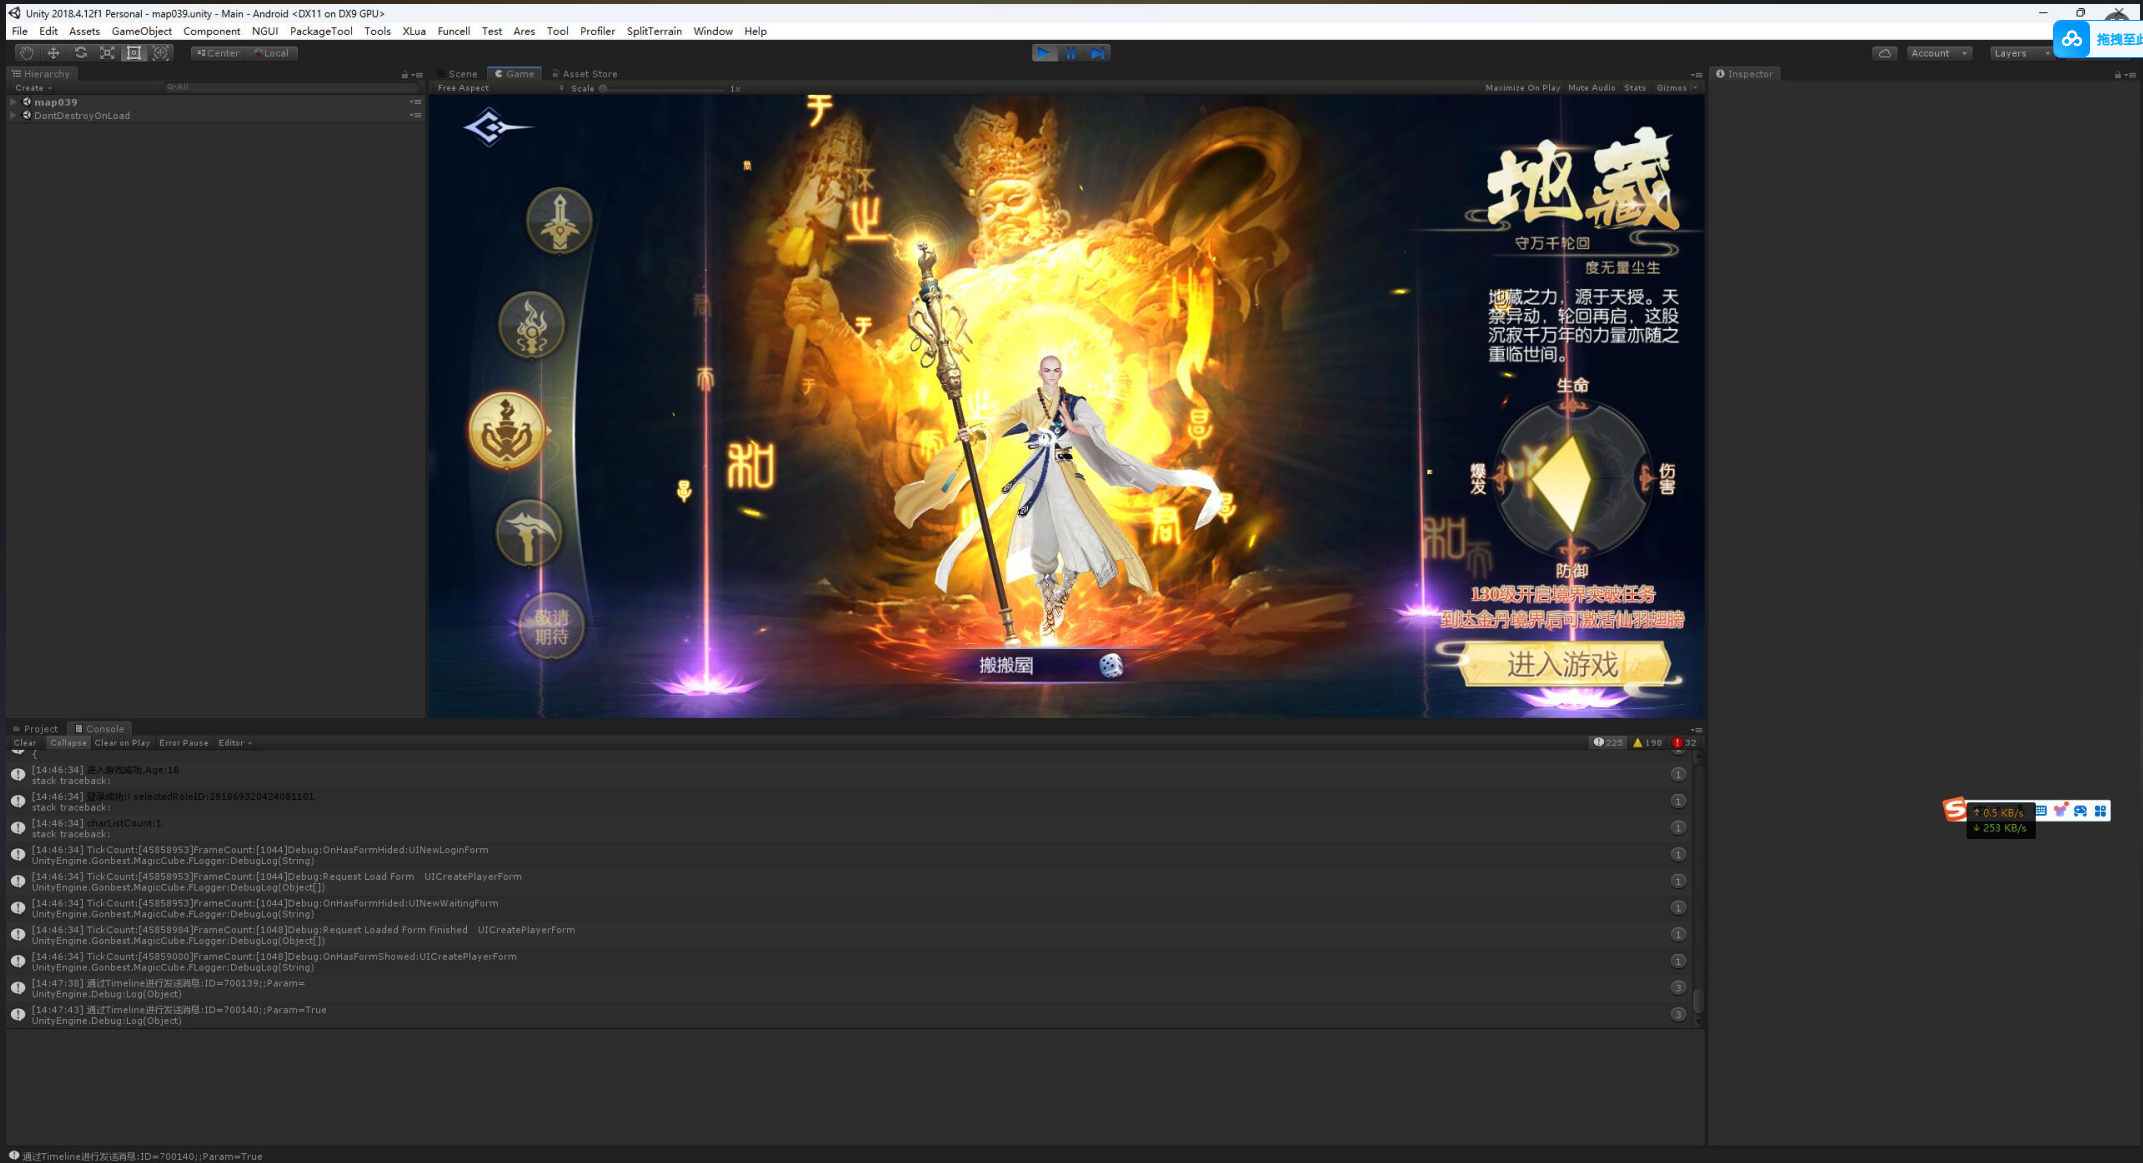
Task: Select the Rotate tool
Action: [x=81, y=53]
